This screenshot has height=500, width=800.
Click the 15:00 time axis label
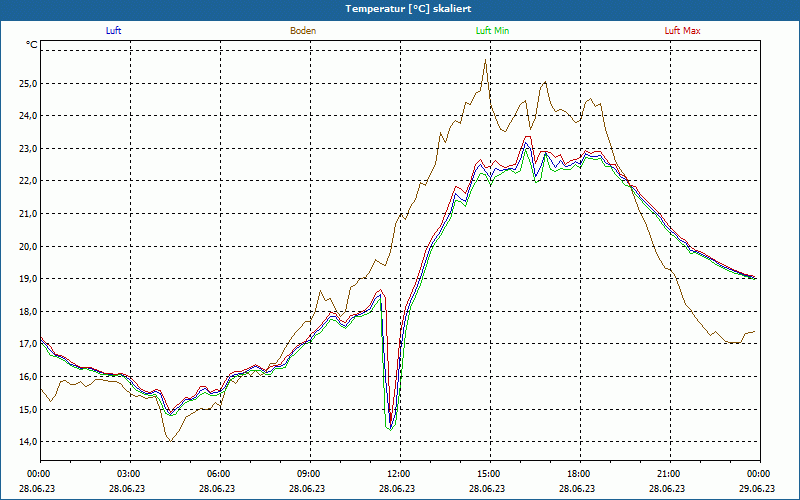(x=487, y=474)
